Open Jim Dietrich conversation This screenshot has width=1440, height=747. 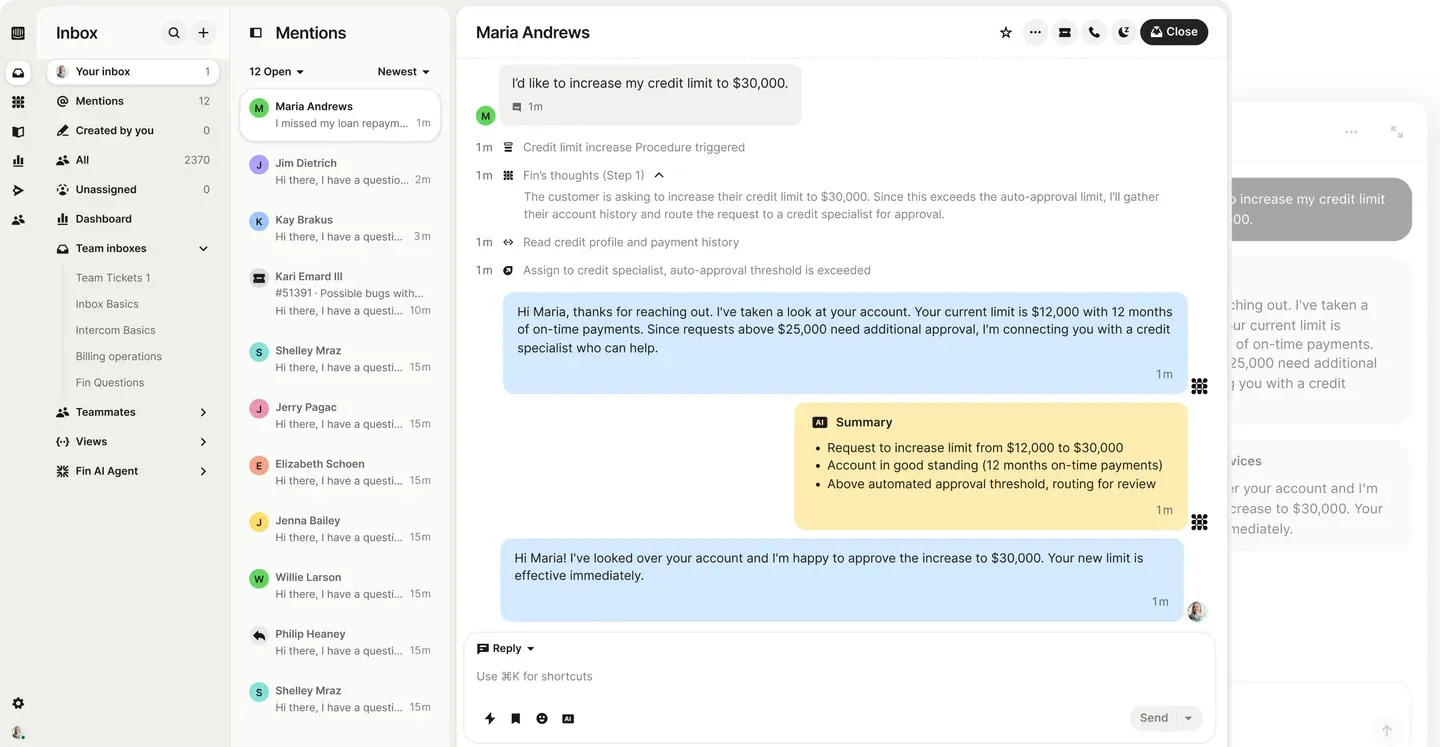[340, 171]
